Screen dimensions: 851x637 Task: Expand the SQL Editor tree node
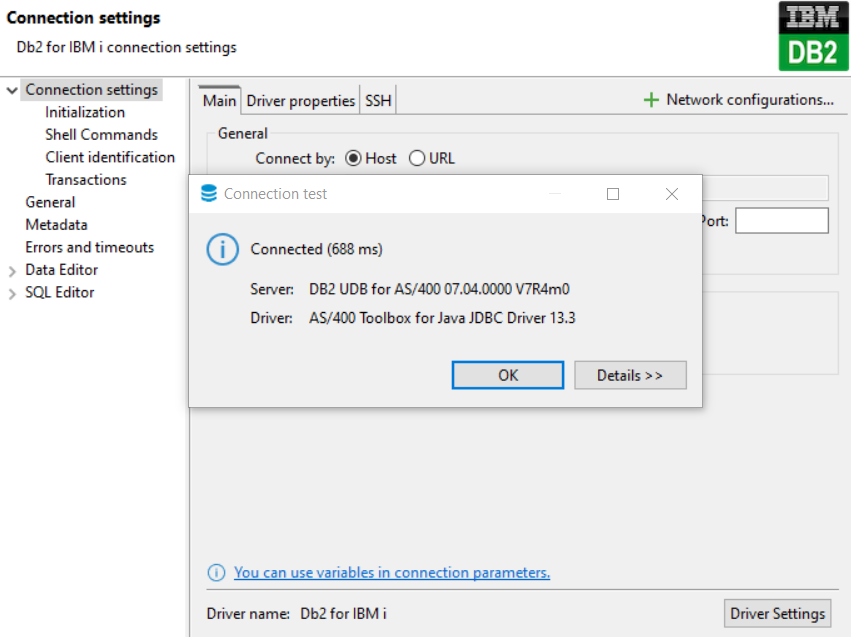(x=12, y=294)
